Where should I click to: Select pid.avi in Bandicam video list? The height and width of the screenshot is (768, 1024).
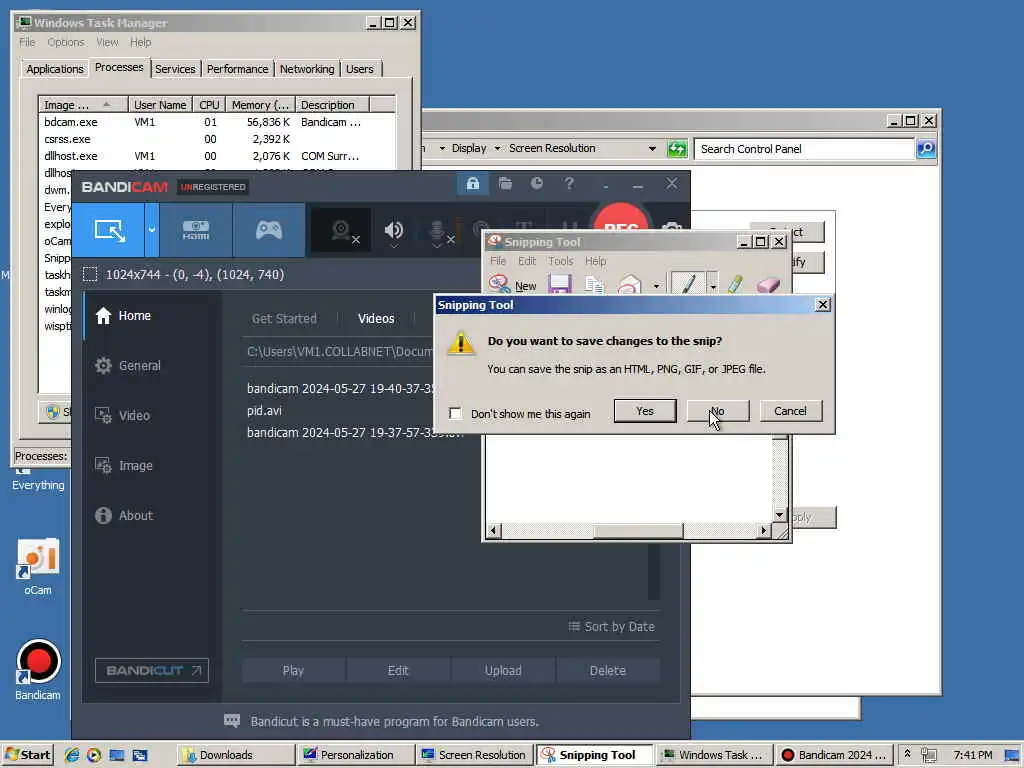[264, 411]
